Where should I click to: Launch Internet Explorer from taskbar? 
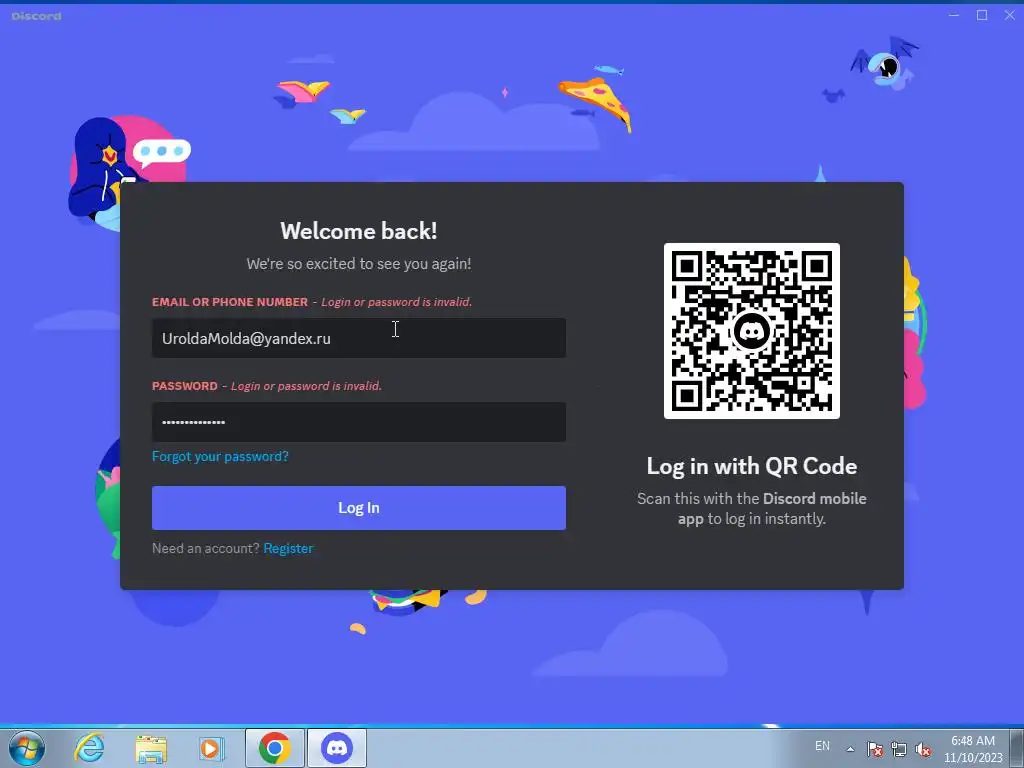tap(89, 748)
